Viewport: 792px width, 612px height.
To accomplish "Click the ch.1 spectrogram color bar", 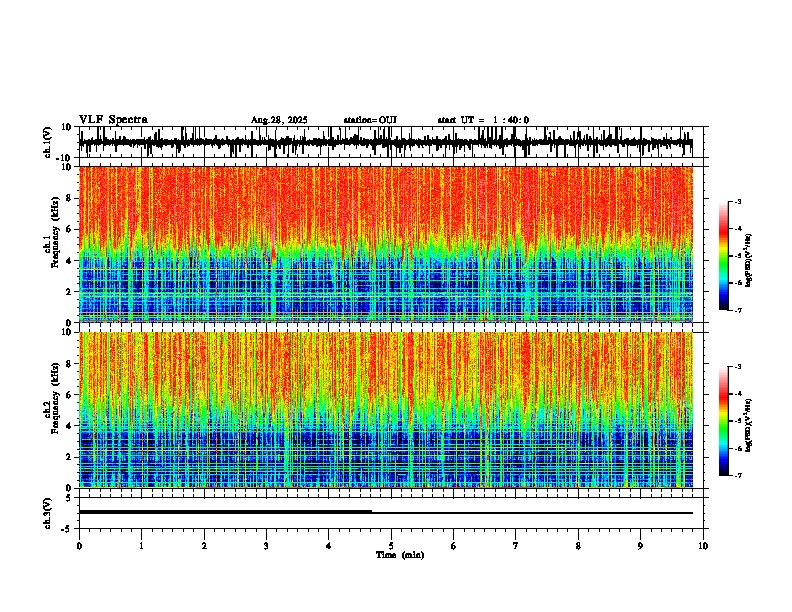I will point(724,256).
